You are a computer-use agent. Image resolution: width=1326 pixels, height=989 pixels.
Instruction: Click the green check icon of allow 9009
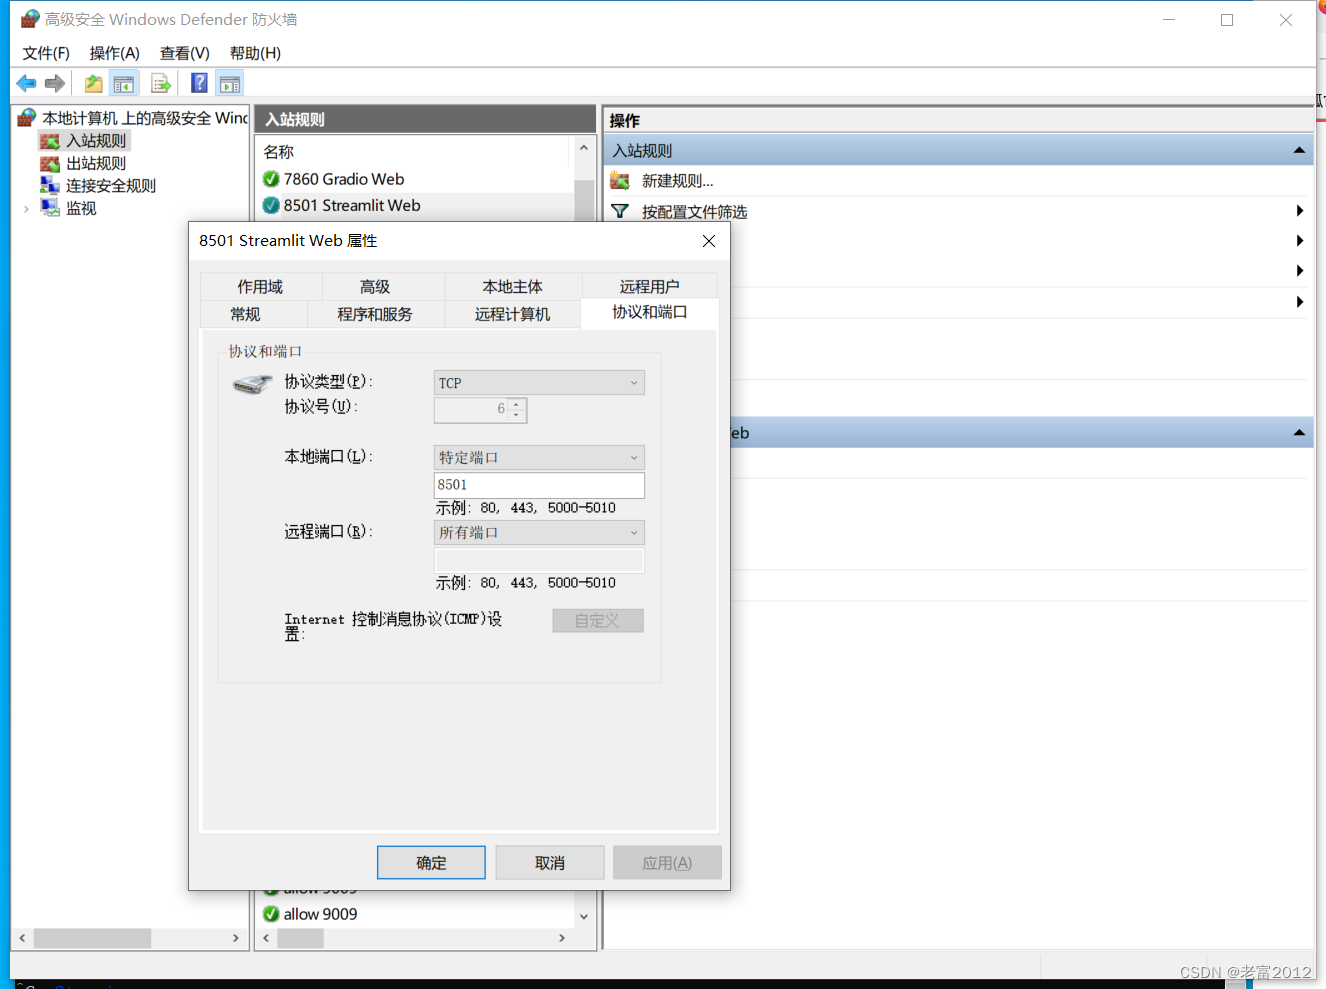[271, 914]
